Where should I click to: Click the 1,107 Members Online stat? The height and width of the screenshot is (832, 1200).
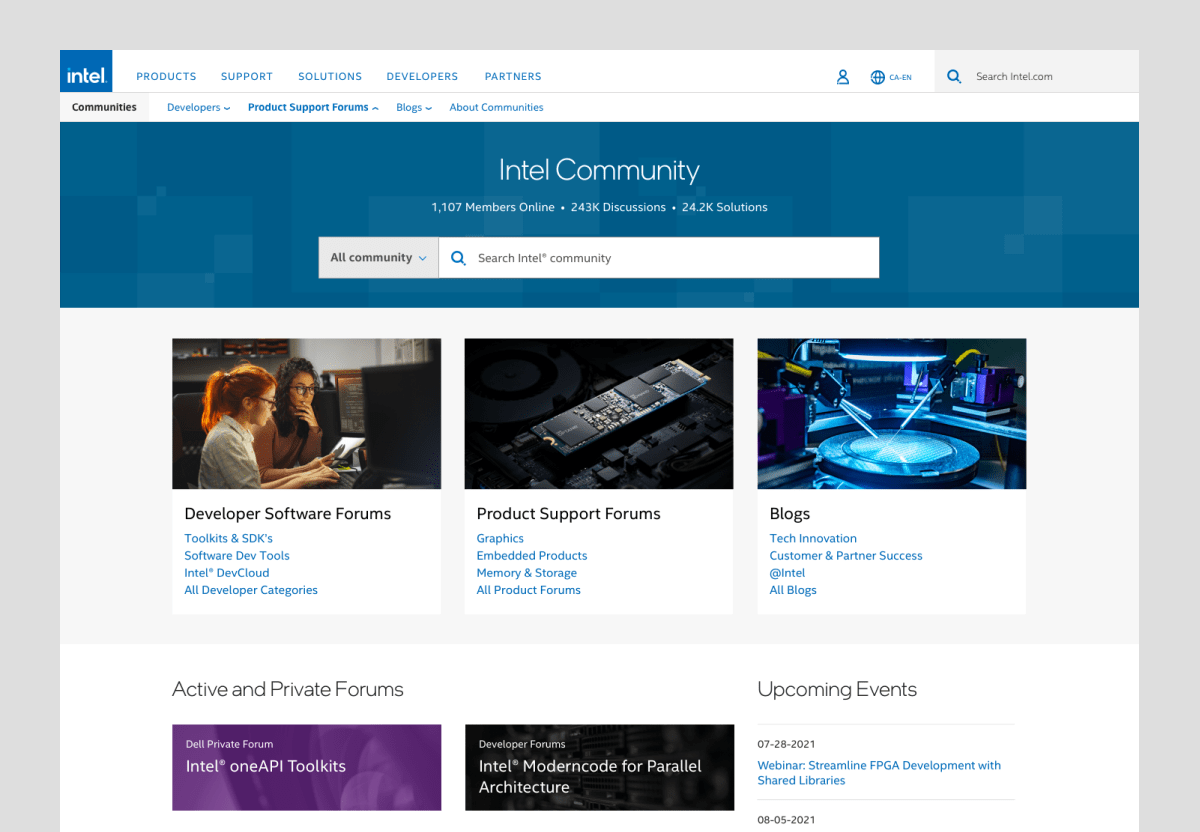point(493,207)
